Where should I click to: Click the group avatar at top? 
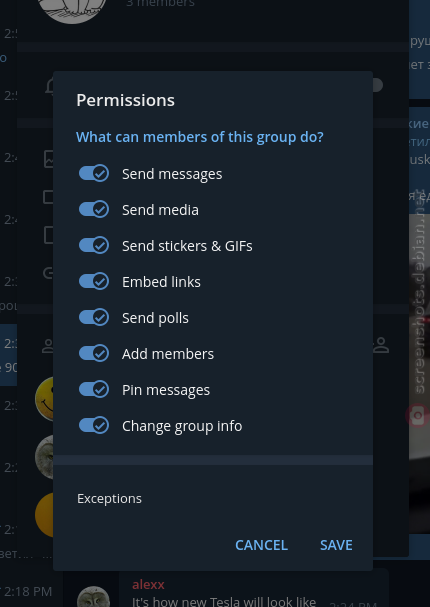(72, 11)
